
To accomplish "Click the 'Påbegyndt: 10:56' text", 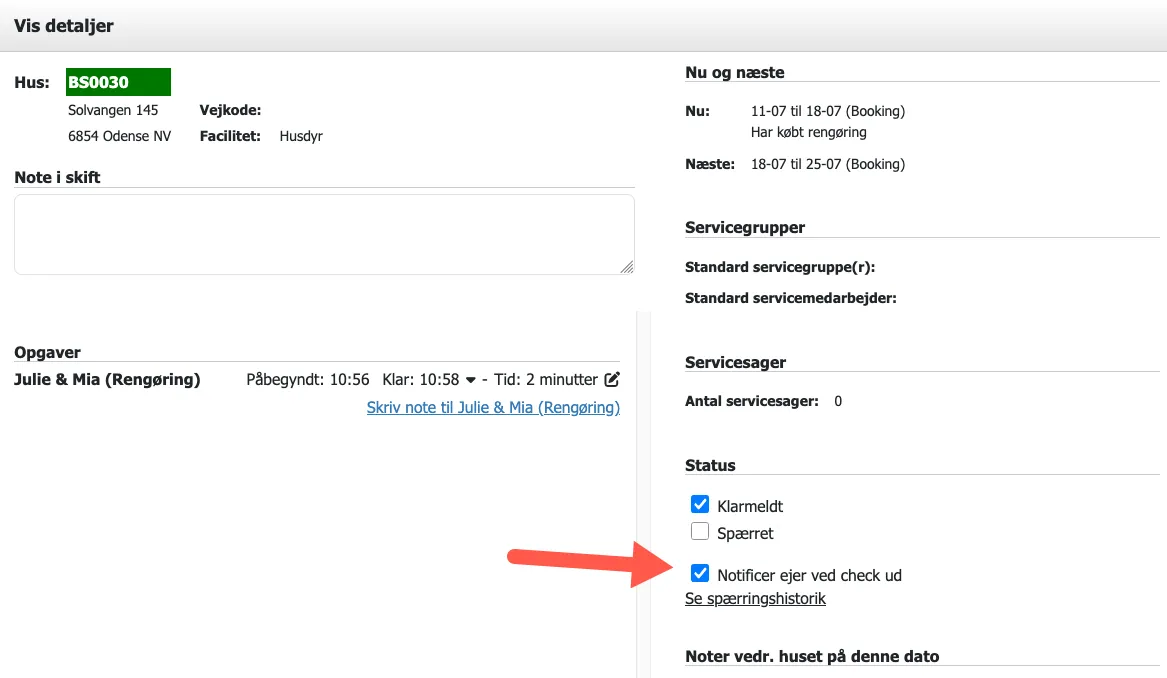I will (308, 380).
